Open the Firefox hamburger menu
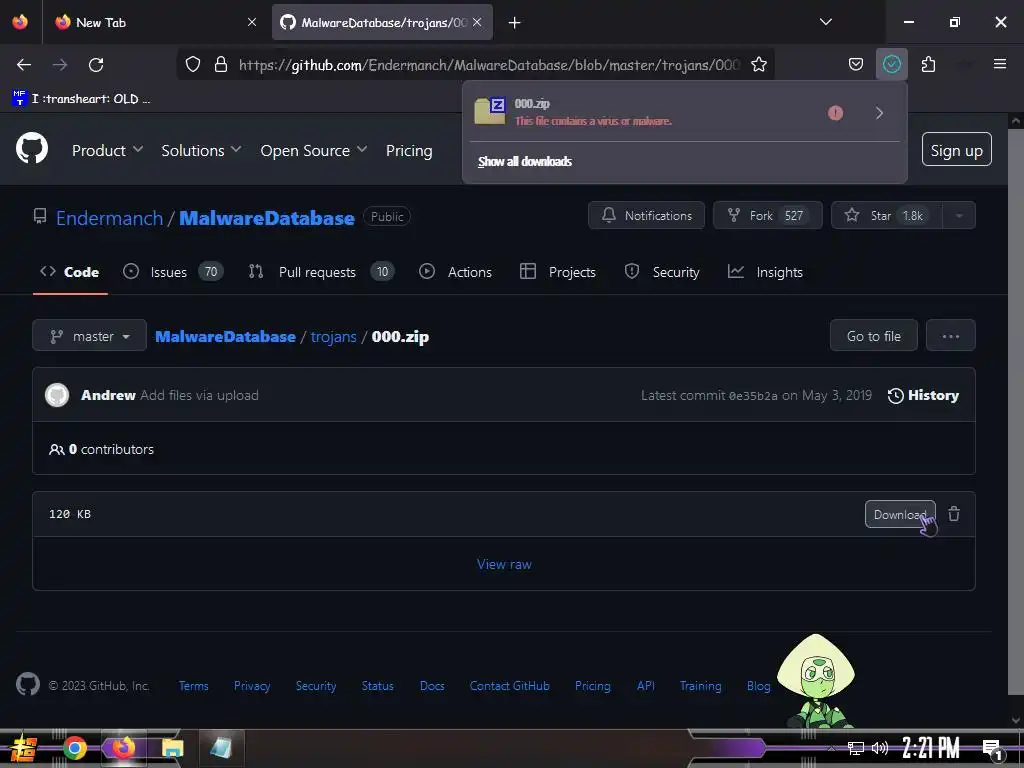Viewport: 1024px width, 768px height. [999, 64]
